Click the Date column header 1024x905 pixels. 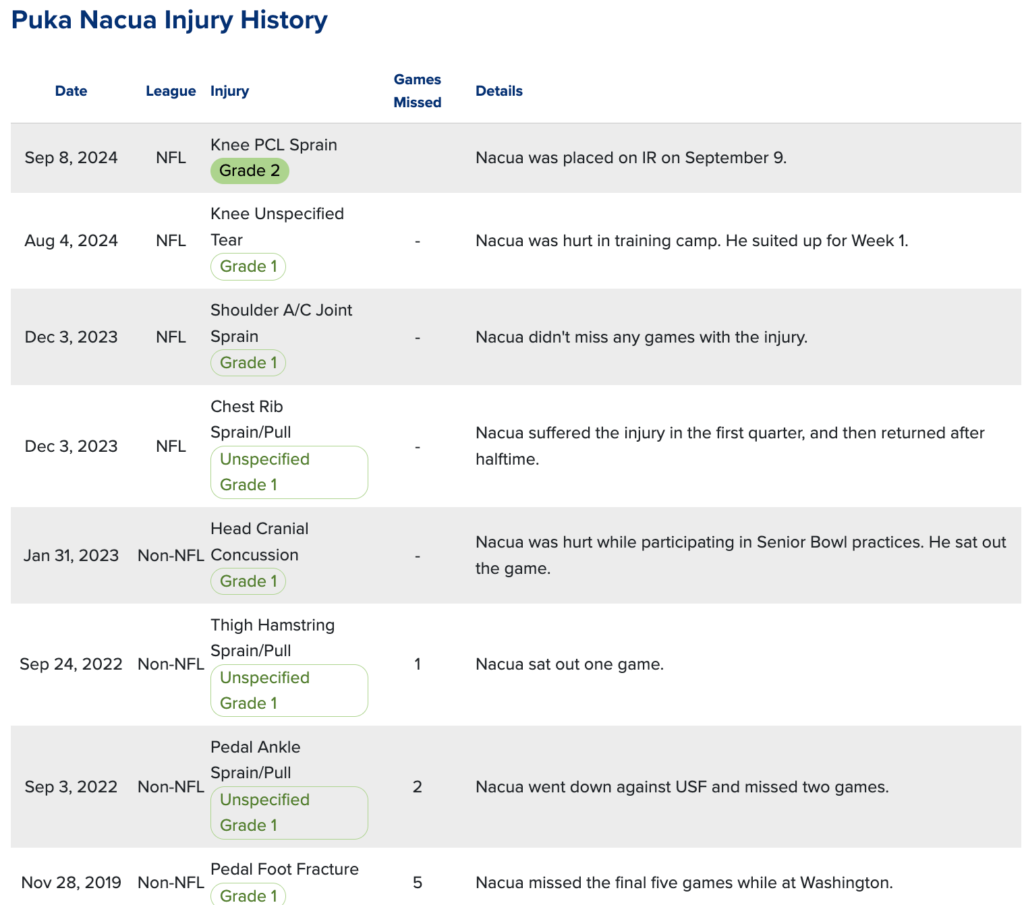tap(71, 91)
